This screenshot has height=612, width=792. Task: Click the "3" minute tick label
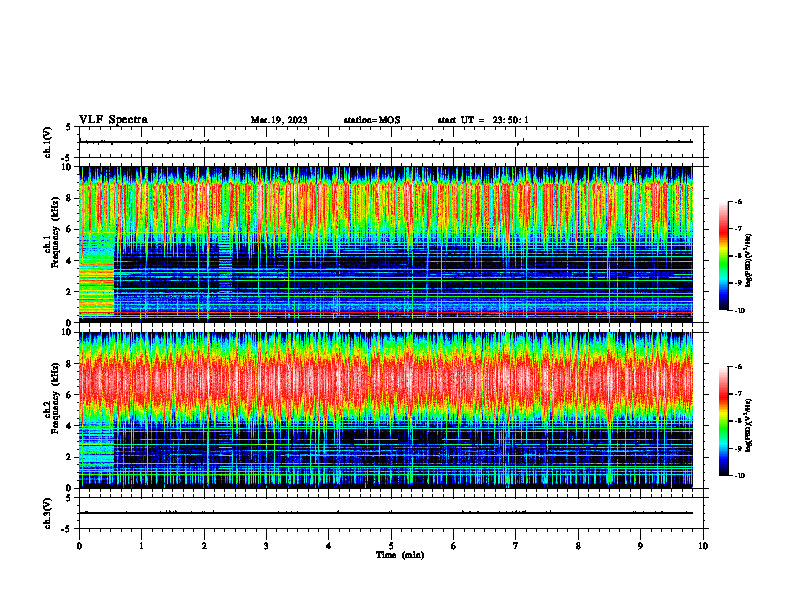tap(266, 546)
